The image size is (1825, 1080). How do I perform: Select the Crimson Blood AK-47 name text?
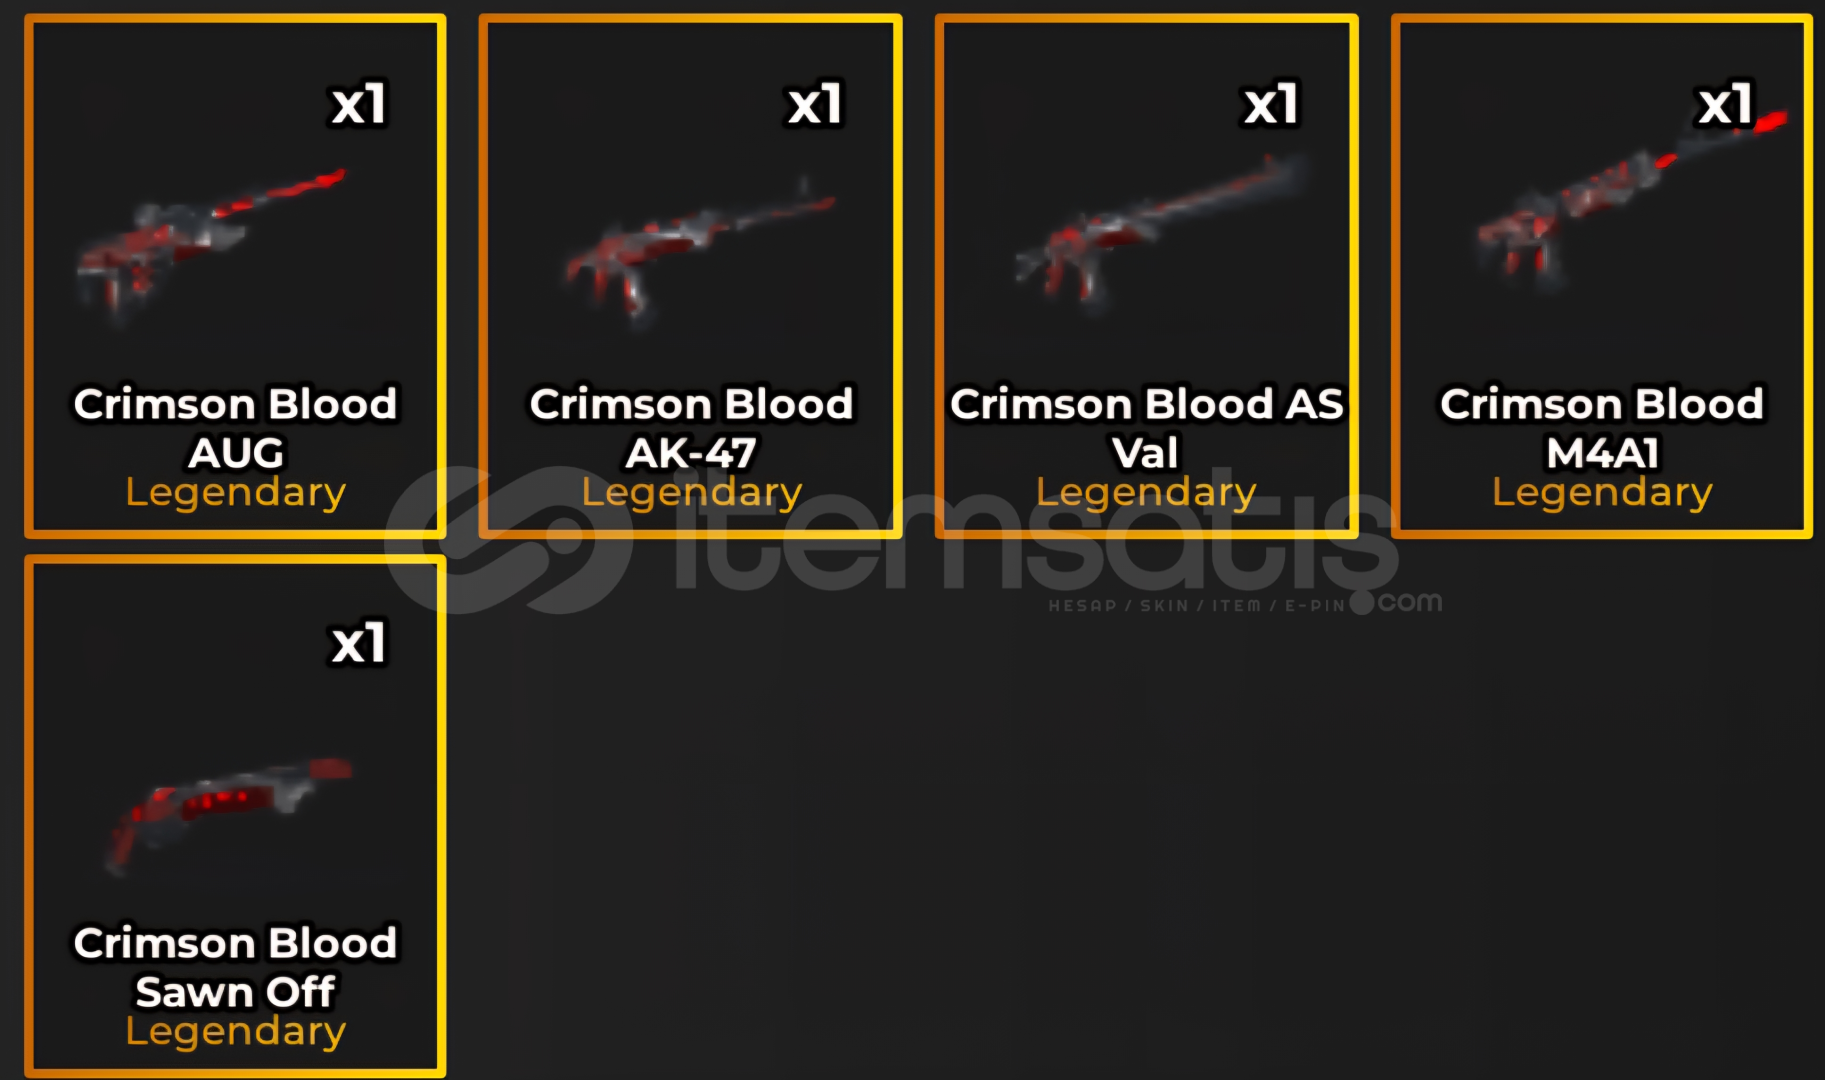click(692, 428)
